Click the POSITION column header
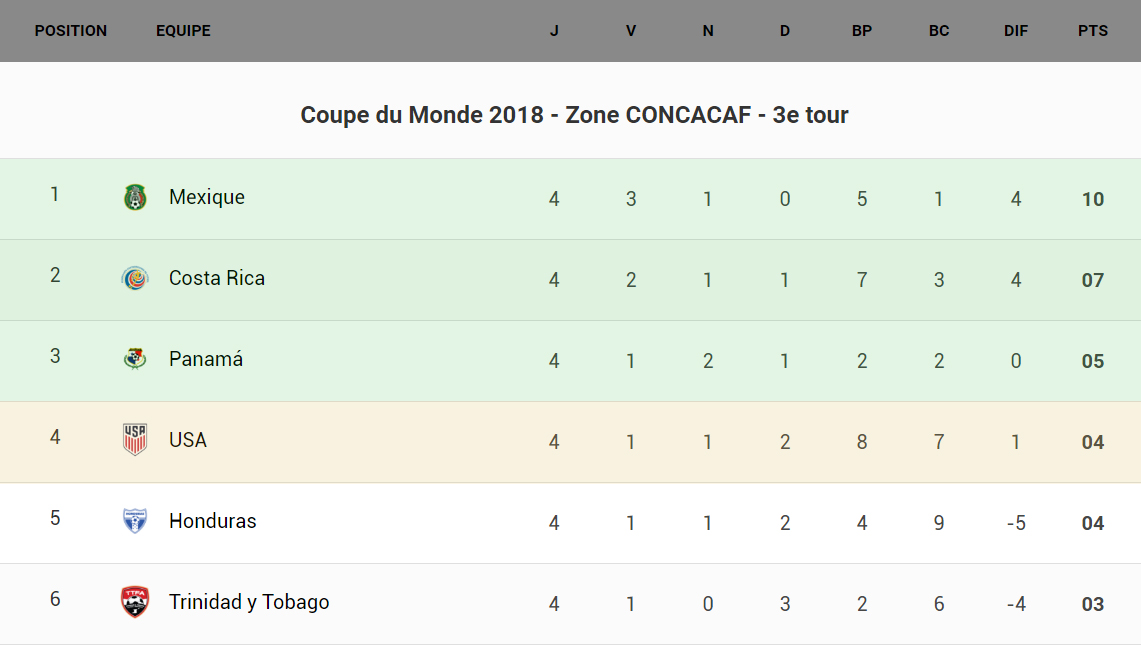This screenshot has height=650, width=1141. coord(71,31)
